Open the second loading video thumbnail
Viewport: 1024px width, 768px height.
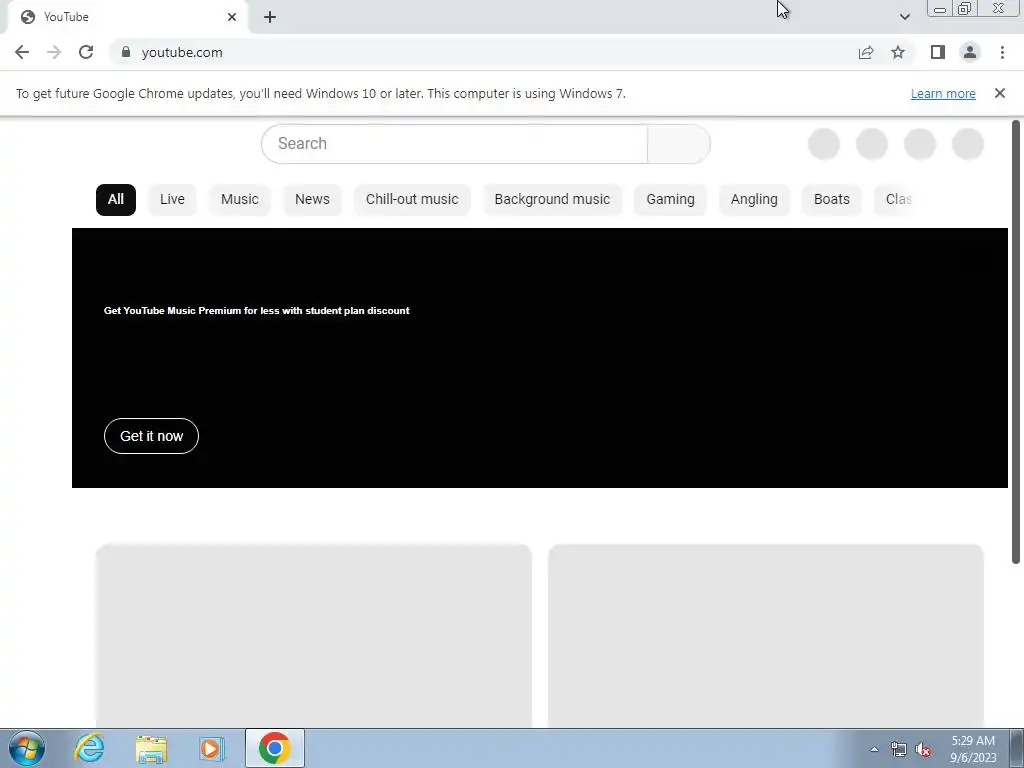[x=766, y=635]
